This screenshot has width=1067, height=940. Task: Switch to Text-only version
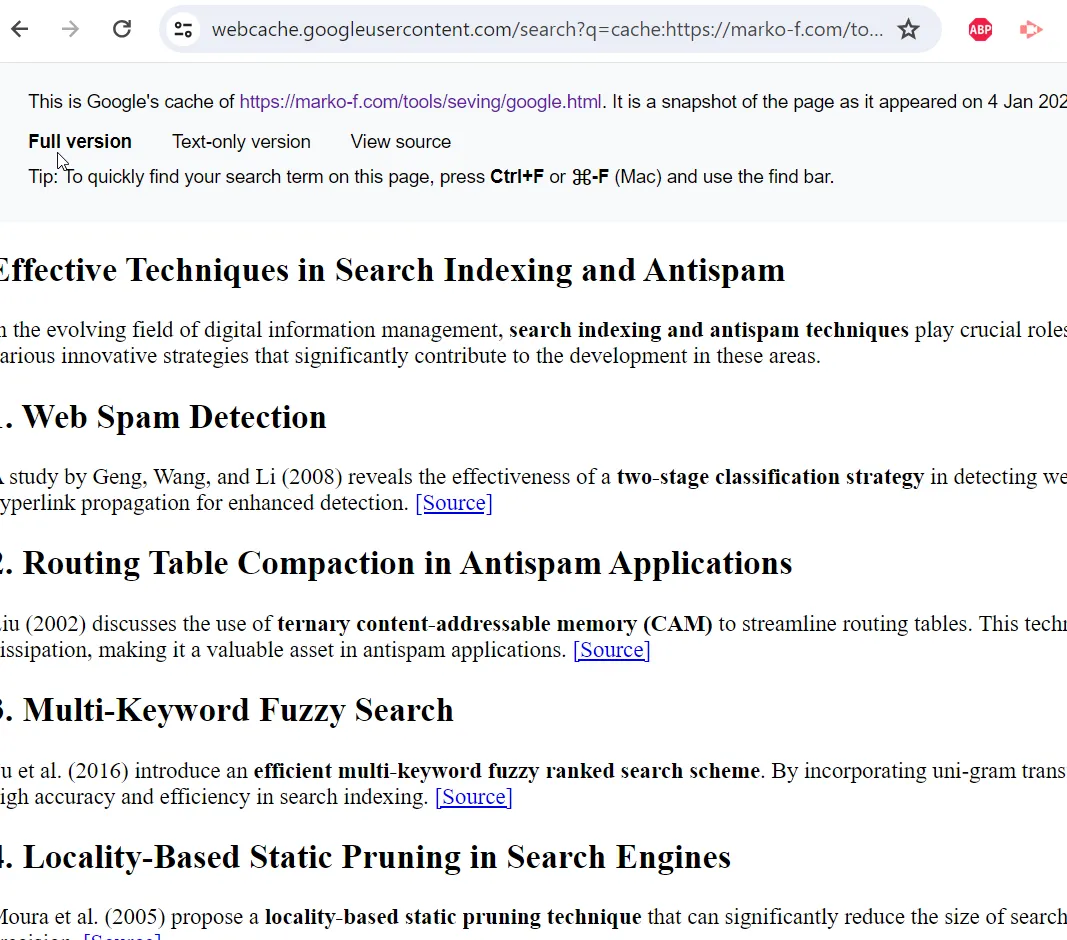(241, 142)
